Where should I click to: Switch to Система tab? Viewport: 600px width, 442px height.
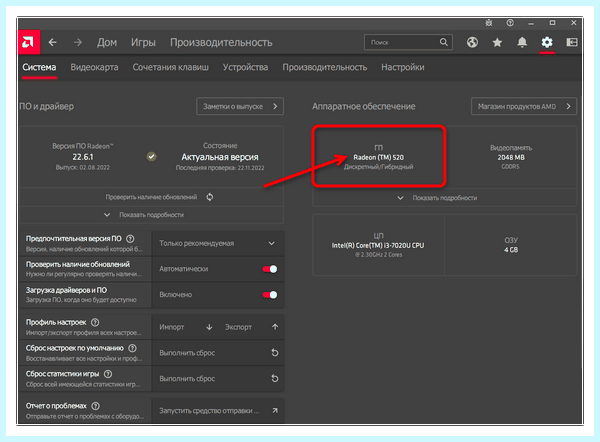click(39, 67)
